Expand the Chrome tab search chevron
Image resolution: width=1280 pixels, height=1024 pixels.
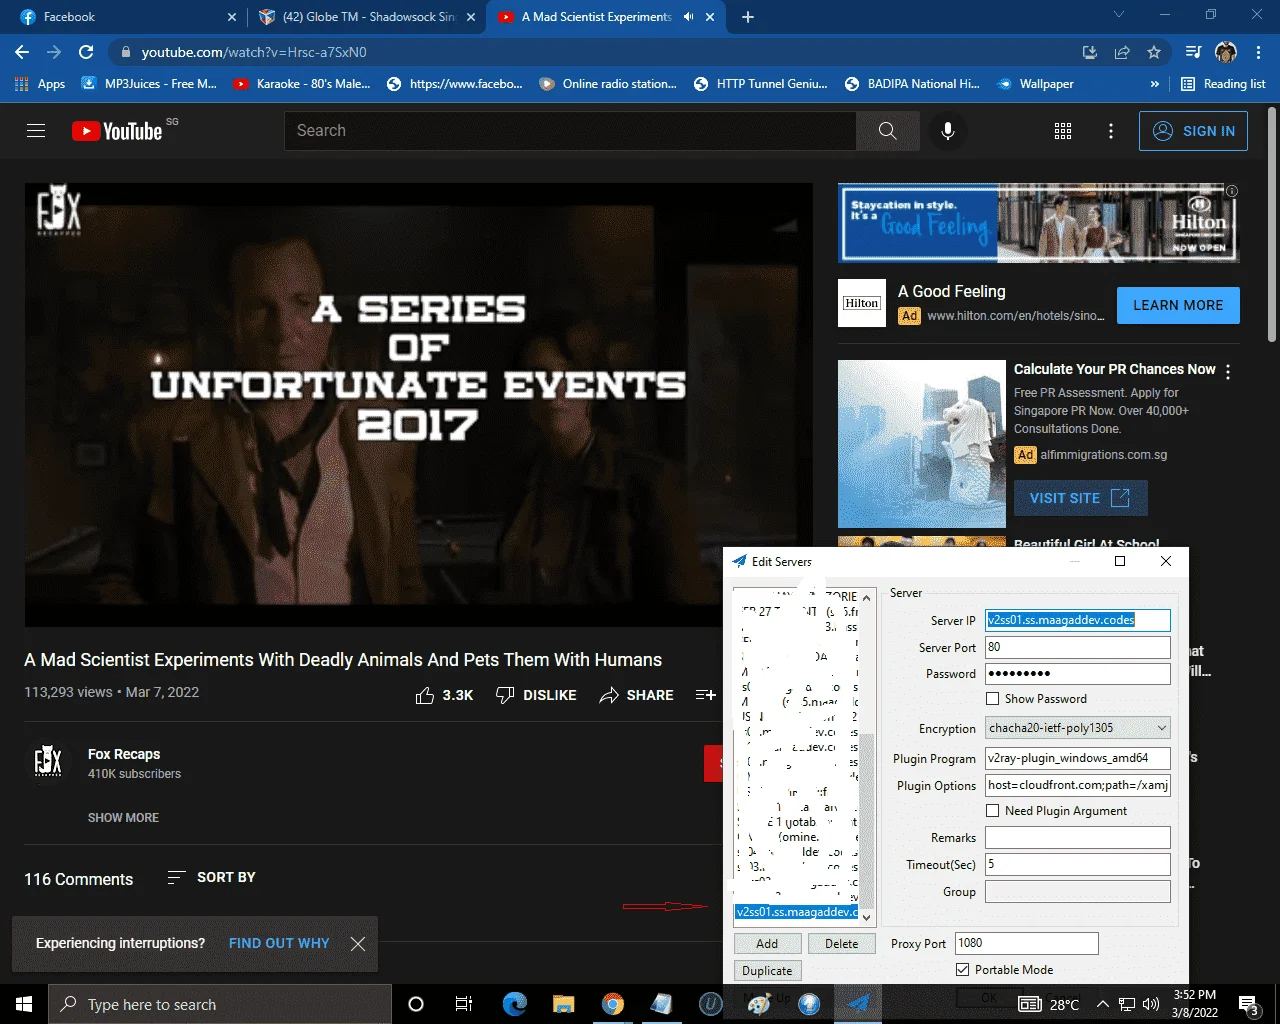pyautogui.click(x=1119, y=15)
